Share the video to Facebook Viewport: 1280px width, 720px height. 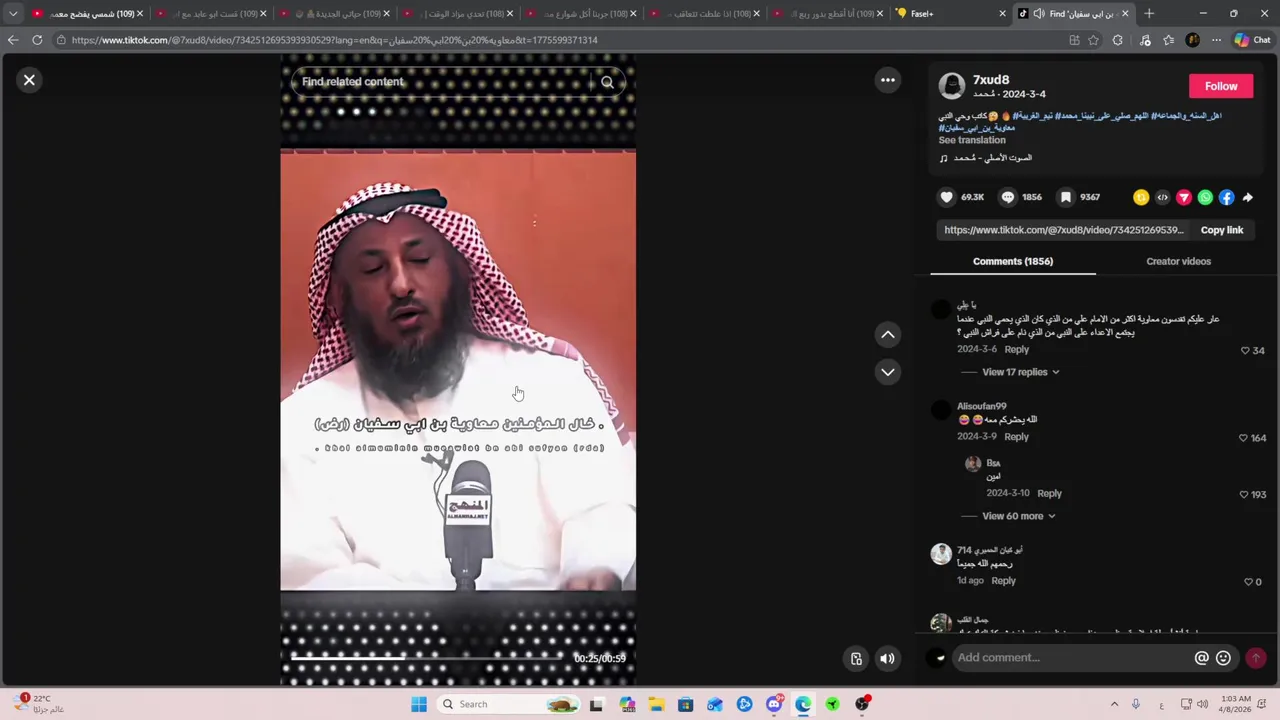1226,198
